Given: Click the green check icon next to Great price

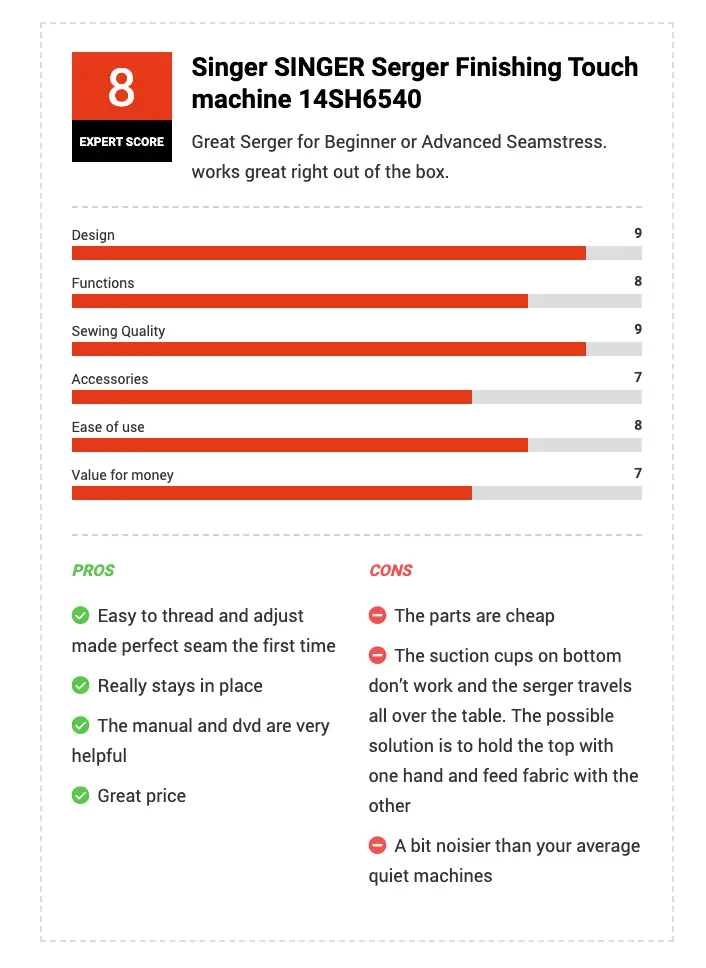Looking at the screenshot, I should click(80, 795).
